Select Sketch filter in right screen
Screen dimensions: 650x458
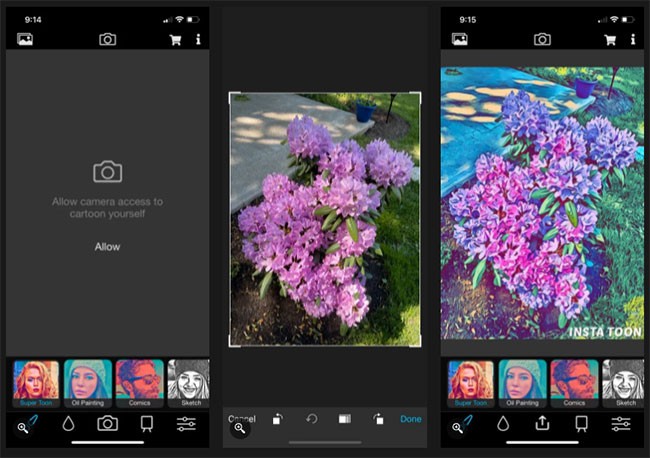tap(623, 383)
